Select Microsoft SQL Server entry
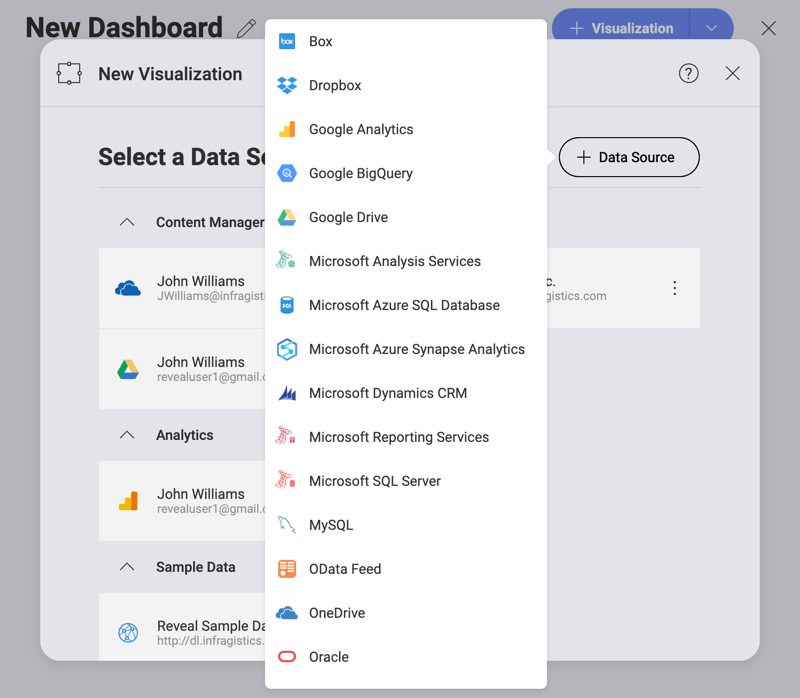Viewport: 800px width, 698px height. click(x=406, y=481)
